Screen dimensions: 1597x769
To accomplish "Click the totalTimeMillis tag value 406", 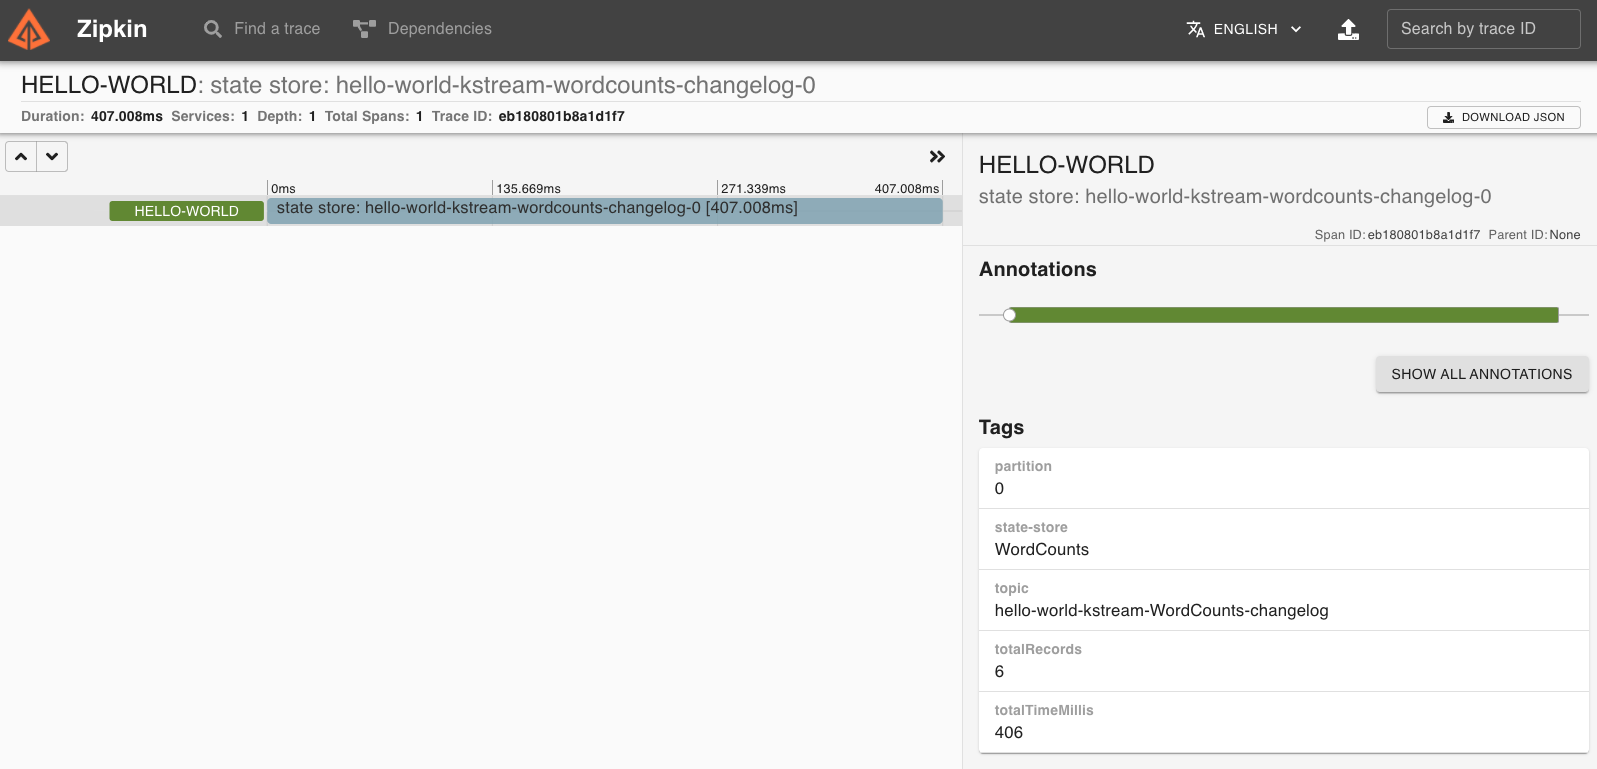I will [1008, 733].
